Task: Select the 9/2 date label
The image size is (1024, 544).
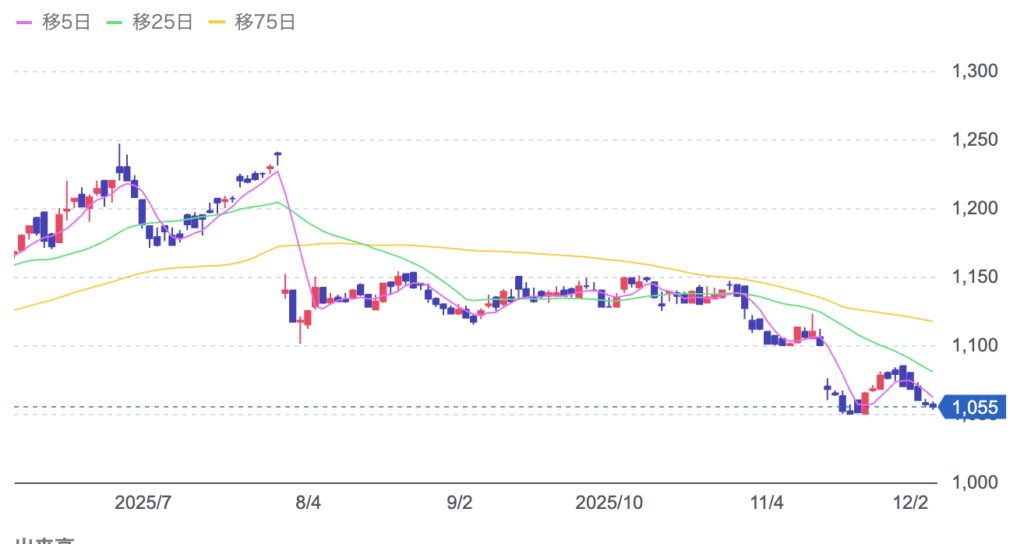Action: tap(459, 502)
